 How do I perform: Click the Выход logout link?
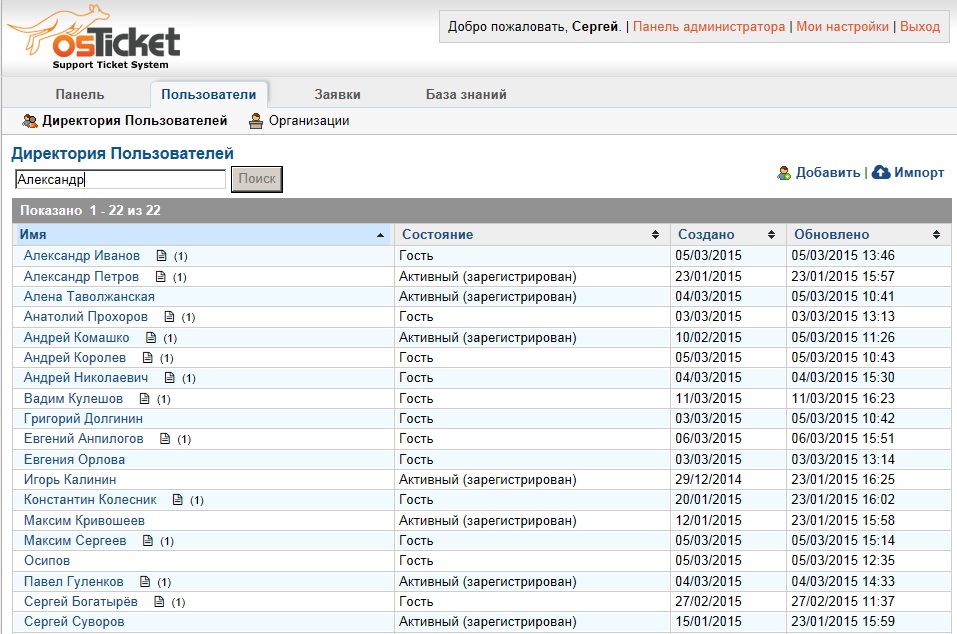click(x=920, y=27)
